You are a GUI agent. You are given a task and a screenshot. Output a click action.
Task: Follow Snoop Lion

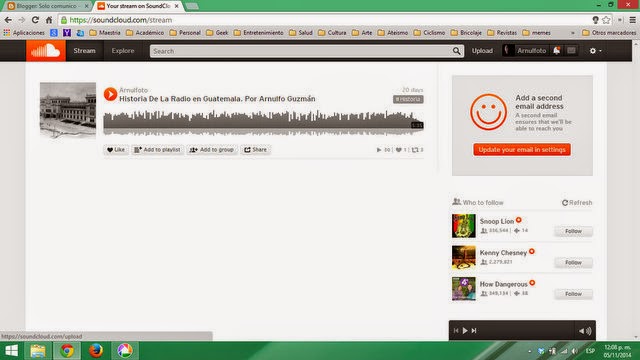tap(573, 231)
